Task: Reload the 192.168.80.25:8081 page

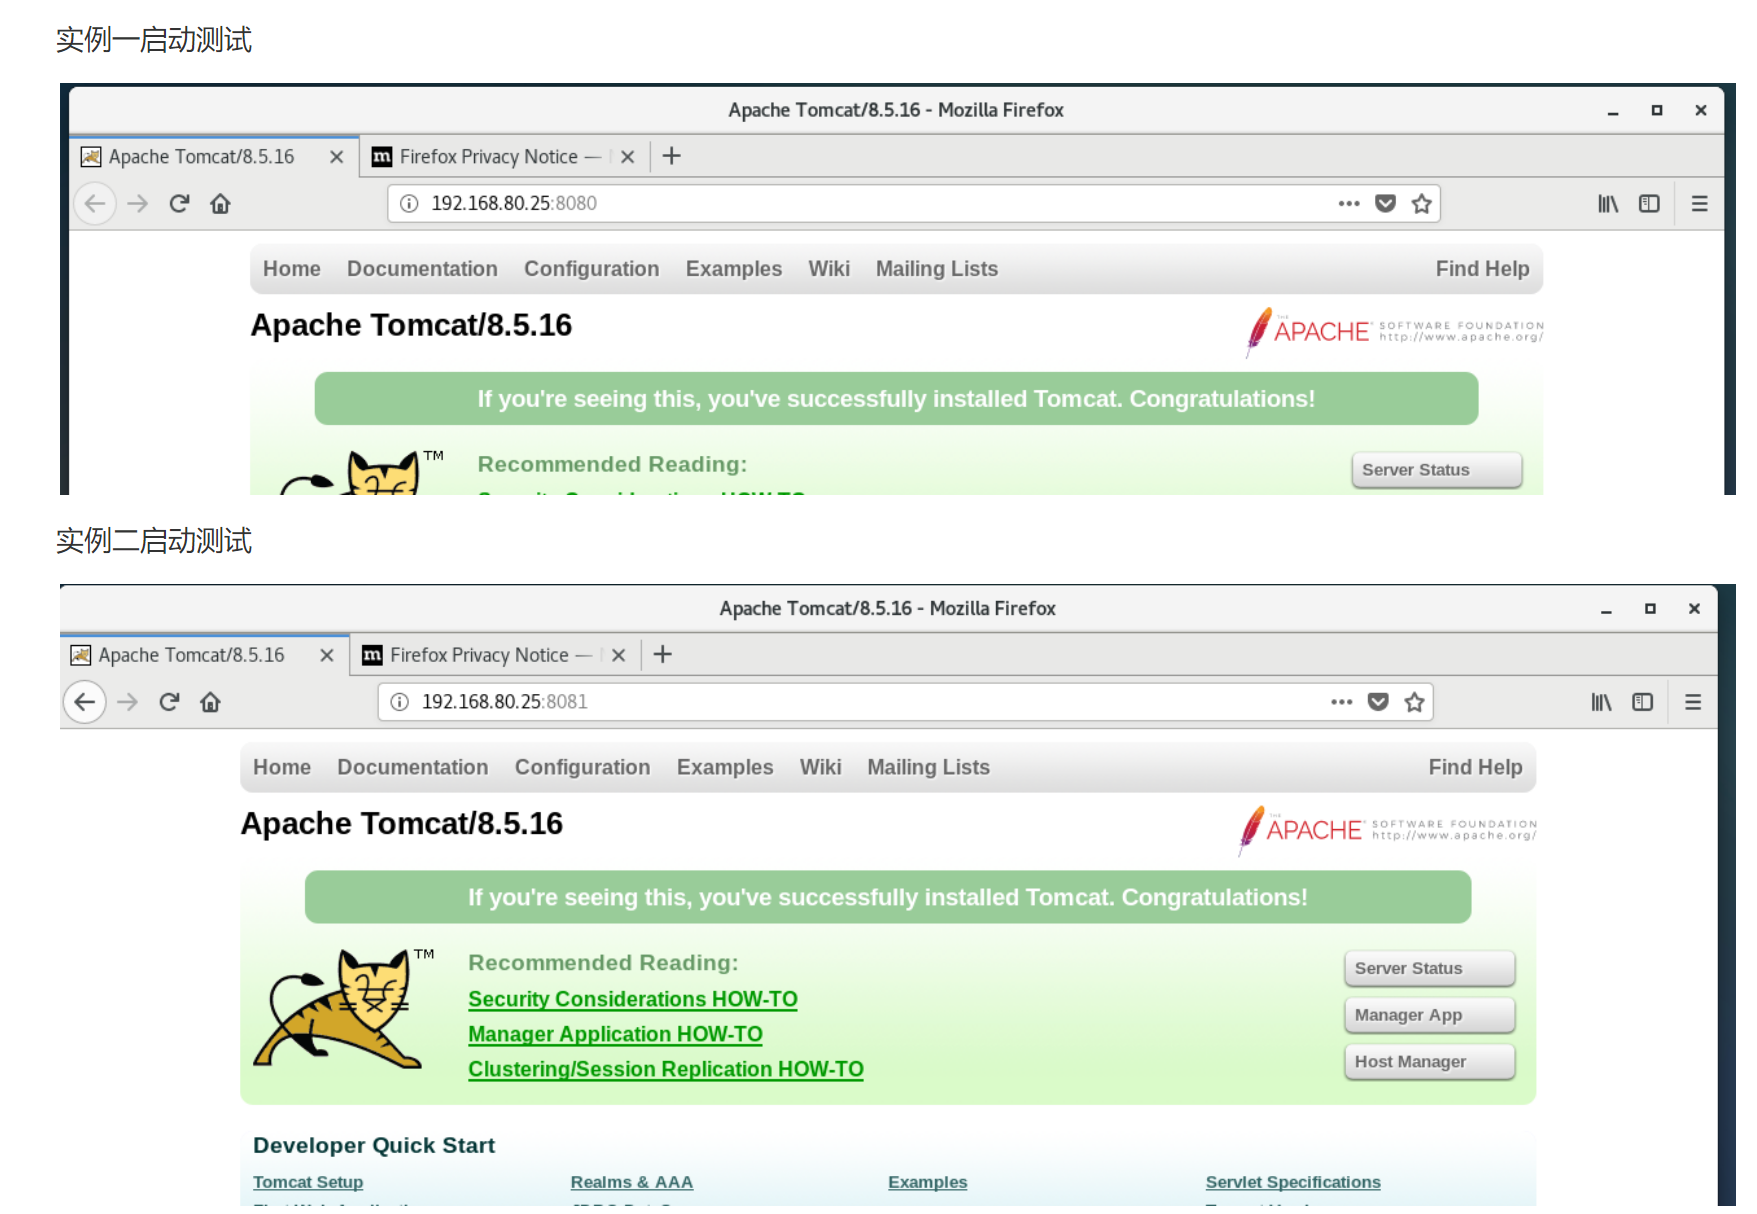Action: click(169, 702)
